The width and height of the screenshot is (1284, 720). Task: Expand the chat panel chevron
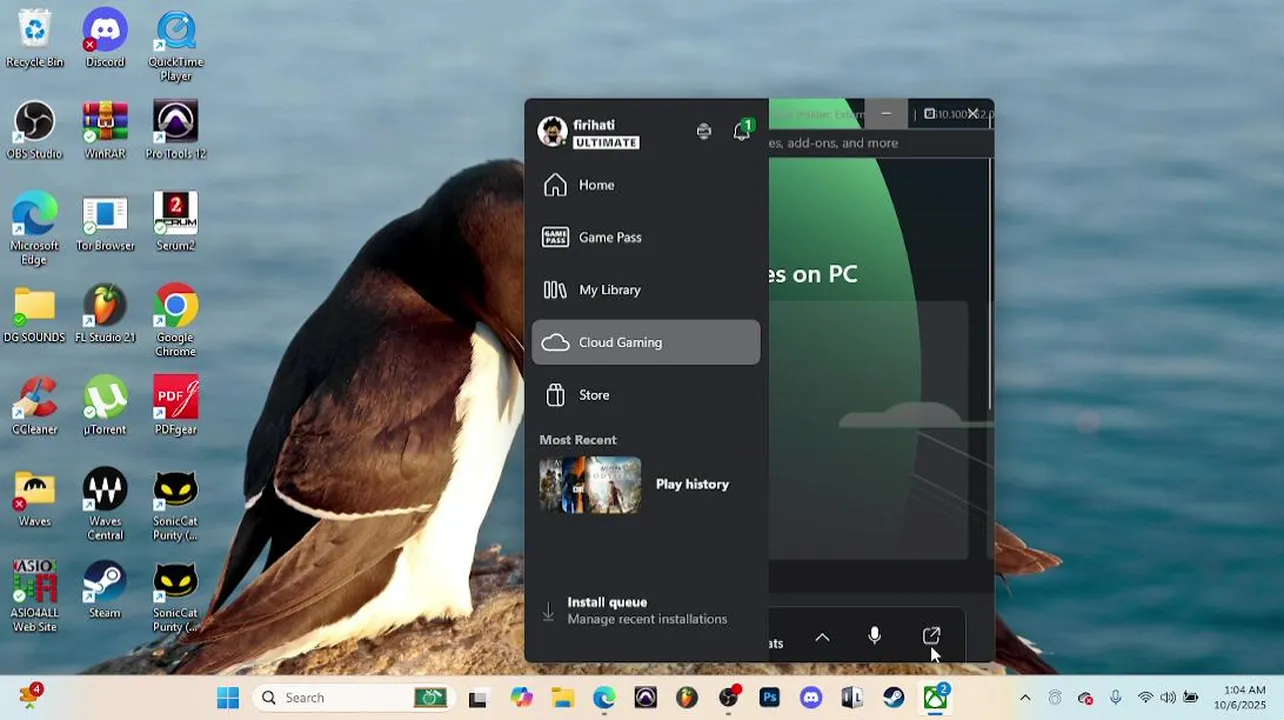[822, 637]
